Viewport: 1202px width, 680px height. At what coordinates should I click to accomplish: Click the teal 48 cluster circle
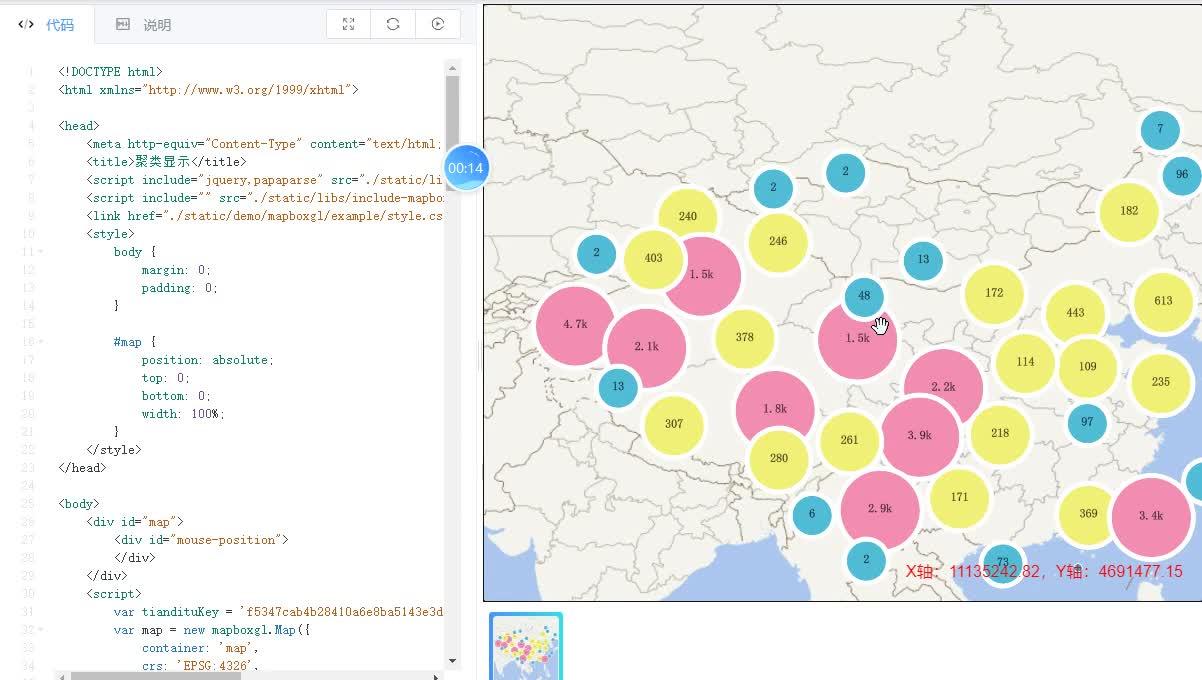coord(864,297)
